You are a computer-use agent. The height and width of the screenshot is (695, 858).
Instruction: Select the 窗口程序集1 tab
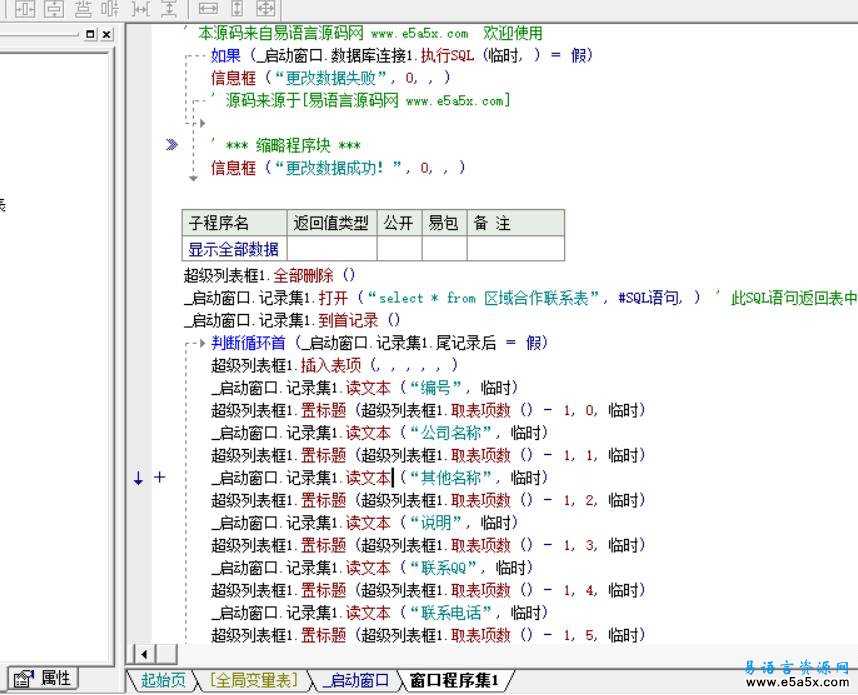point(454,680)
